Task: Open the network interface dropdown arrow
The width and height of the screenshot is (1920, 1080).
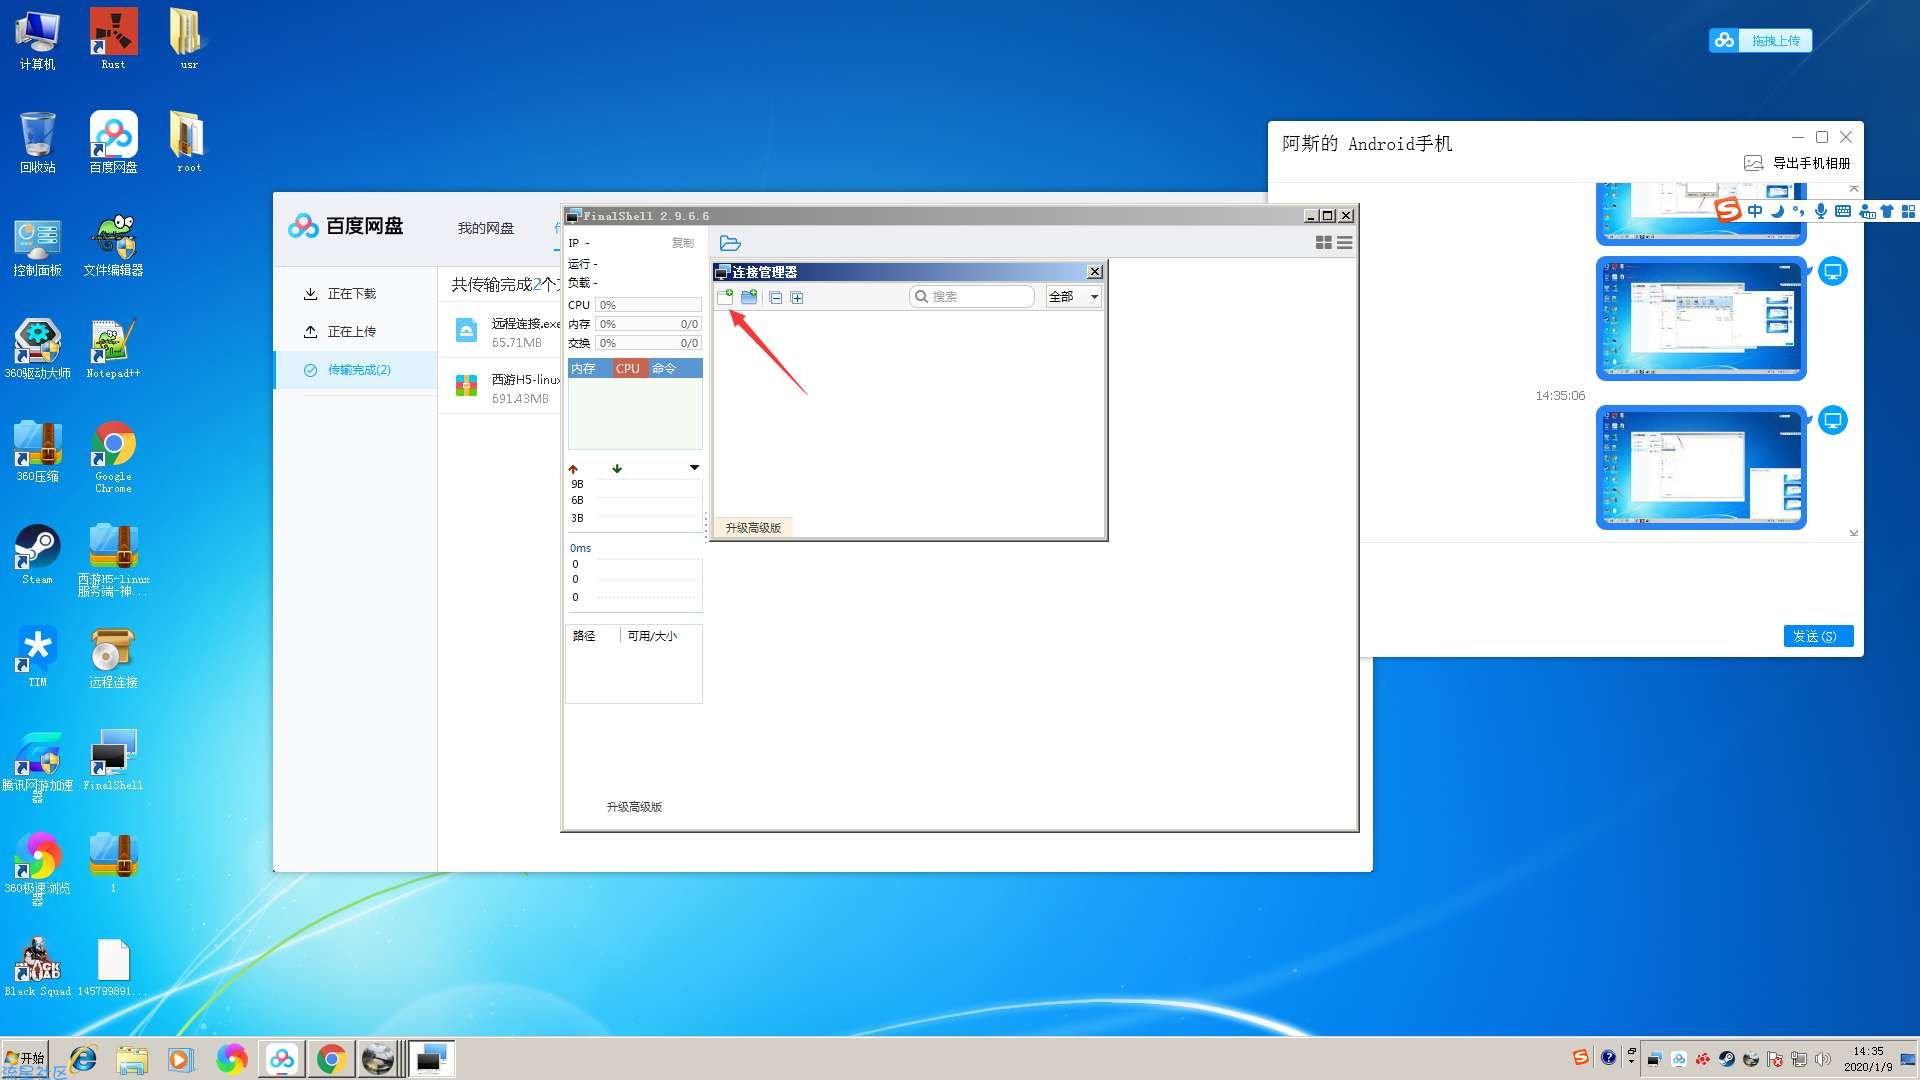Action: [694, 468]
